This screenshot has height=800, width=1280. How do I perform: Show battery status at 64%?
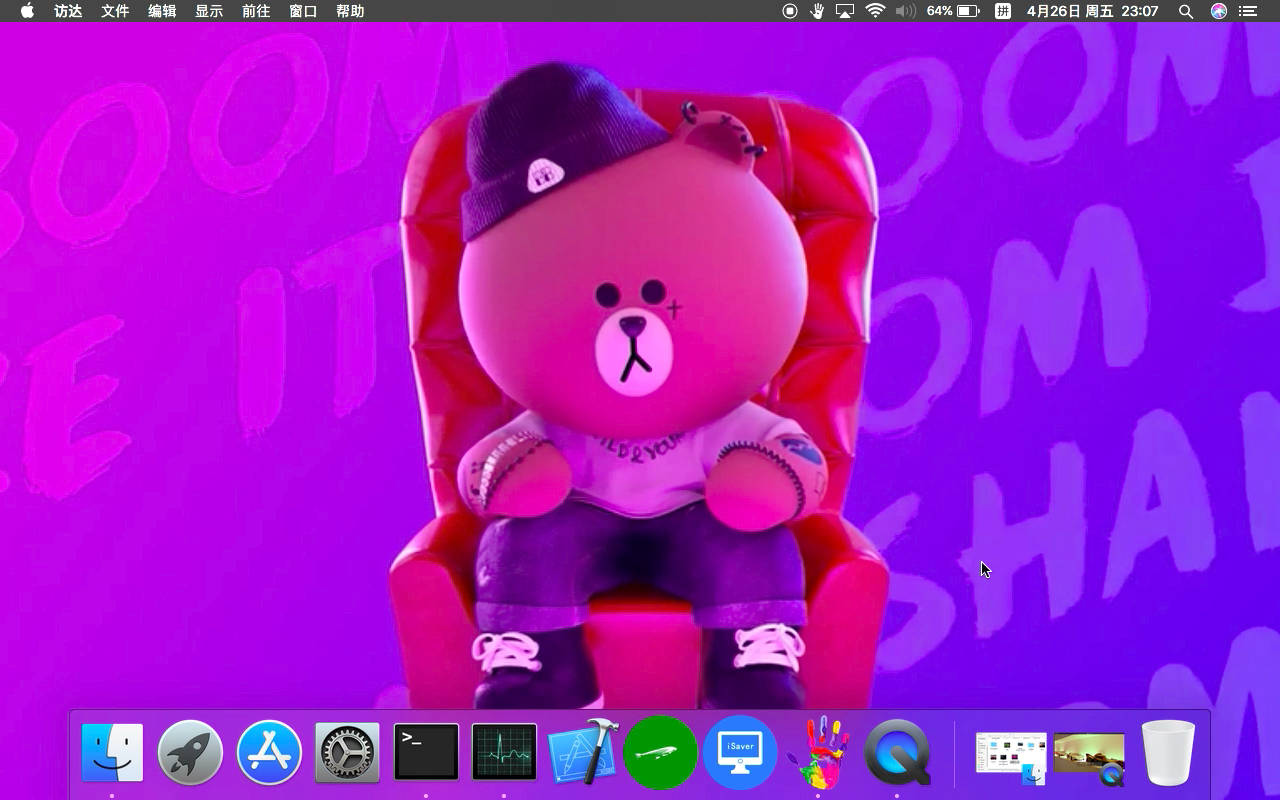pyautogui.click(x=953, y=11)
